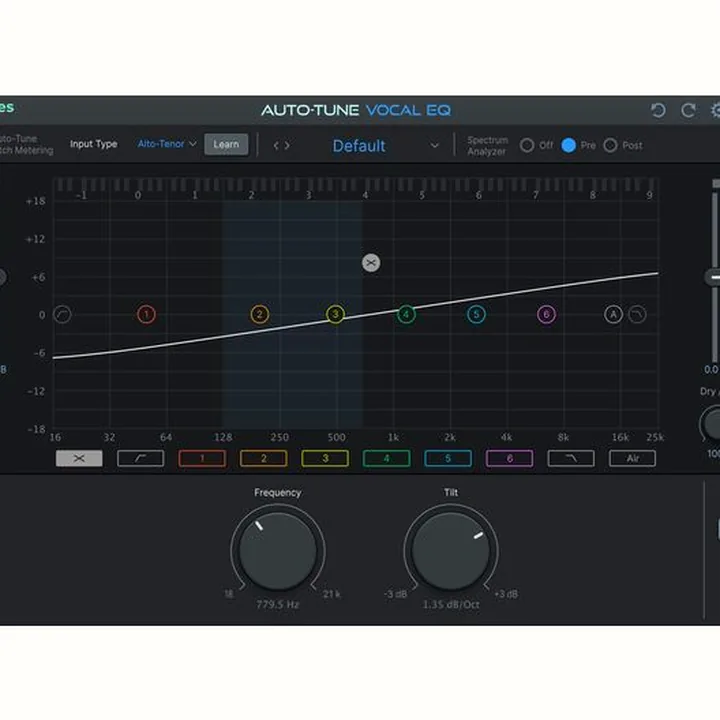
Task: Go to the next preset arrow
Action: [x=287, y=146]
